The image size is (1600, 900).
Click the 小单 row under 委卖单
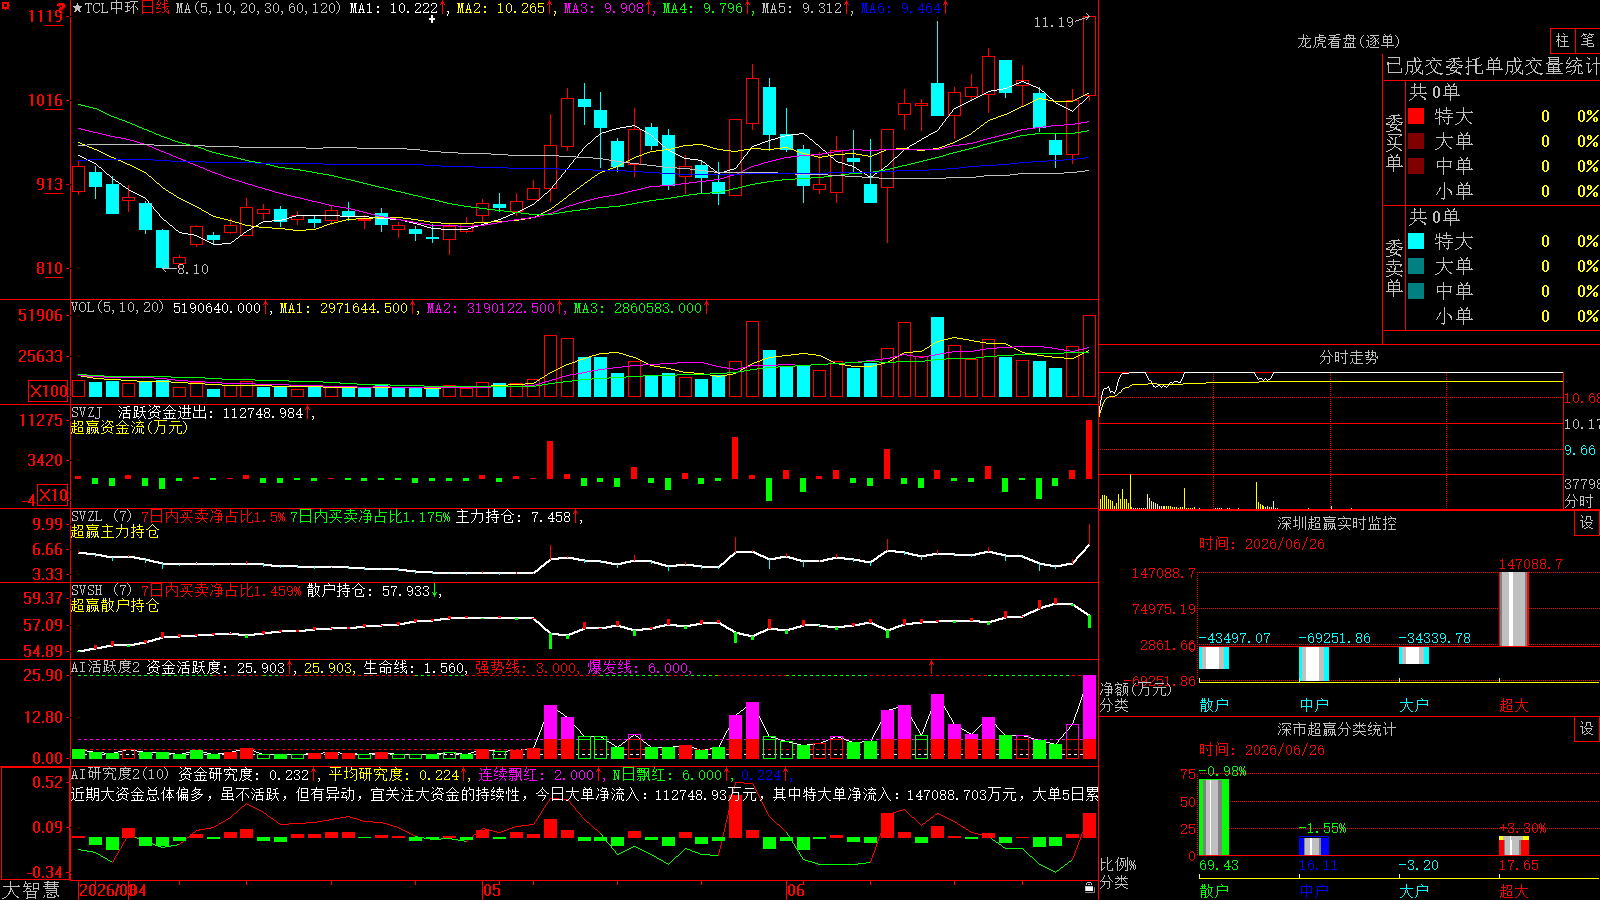click(x=1503, y=316)
